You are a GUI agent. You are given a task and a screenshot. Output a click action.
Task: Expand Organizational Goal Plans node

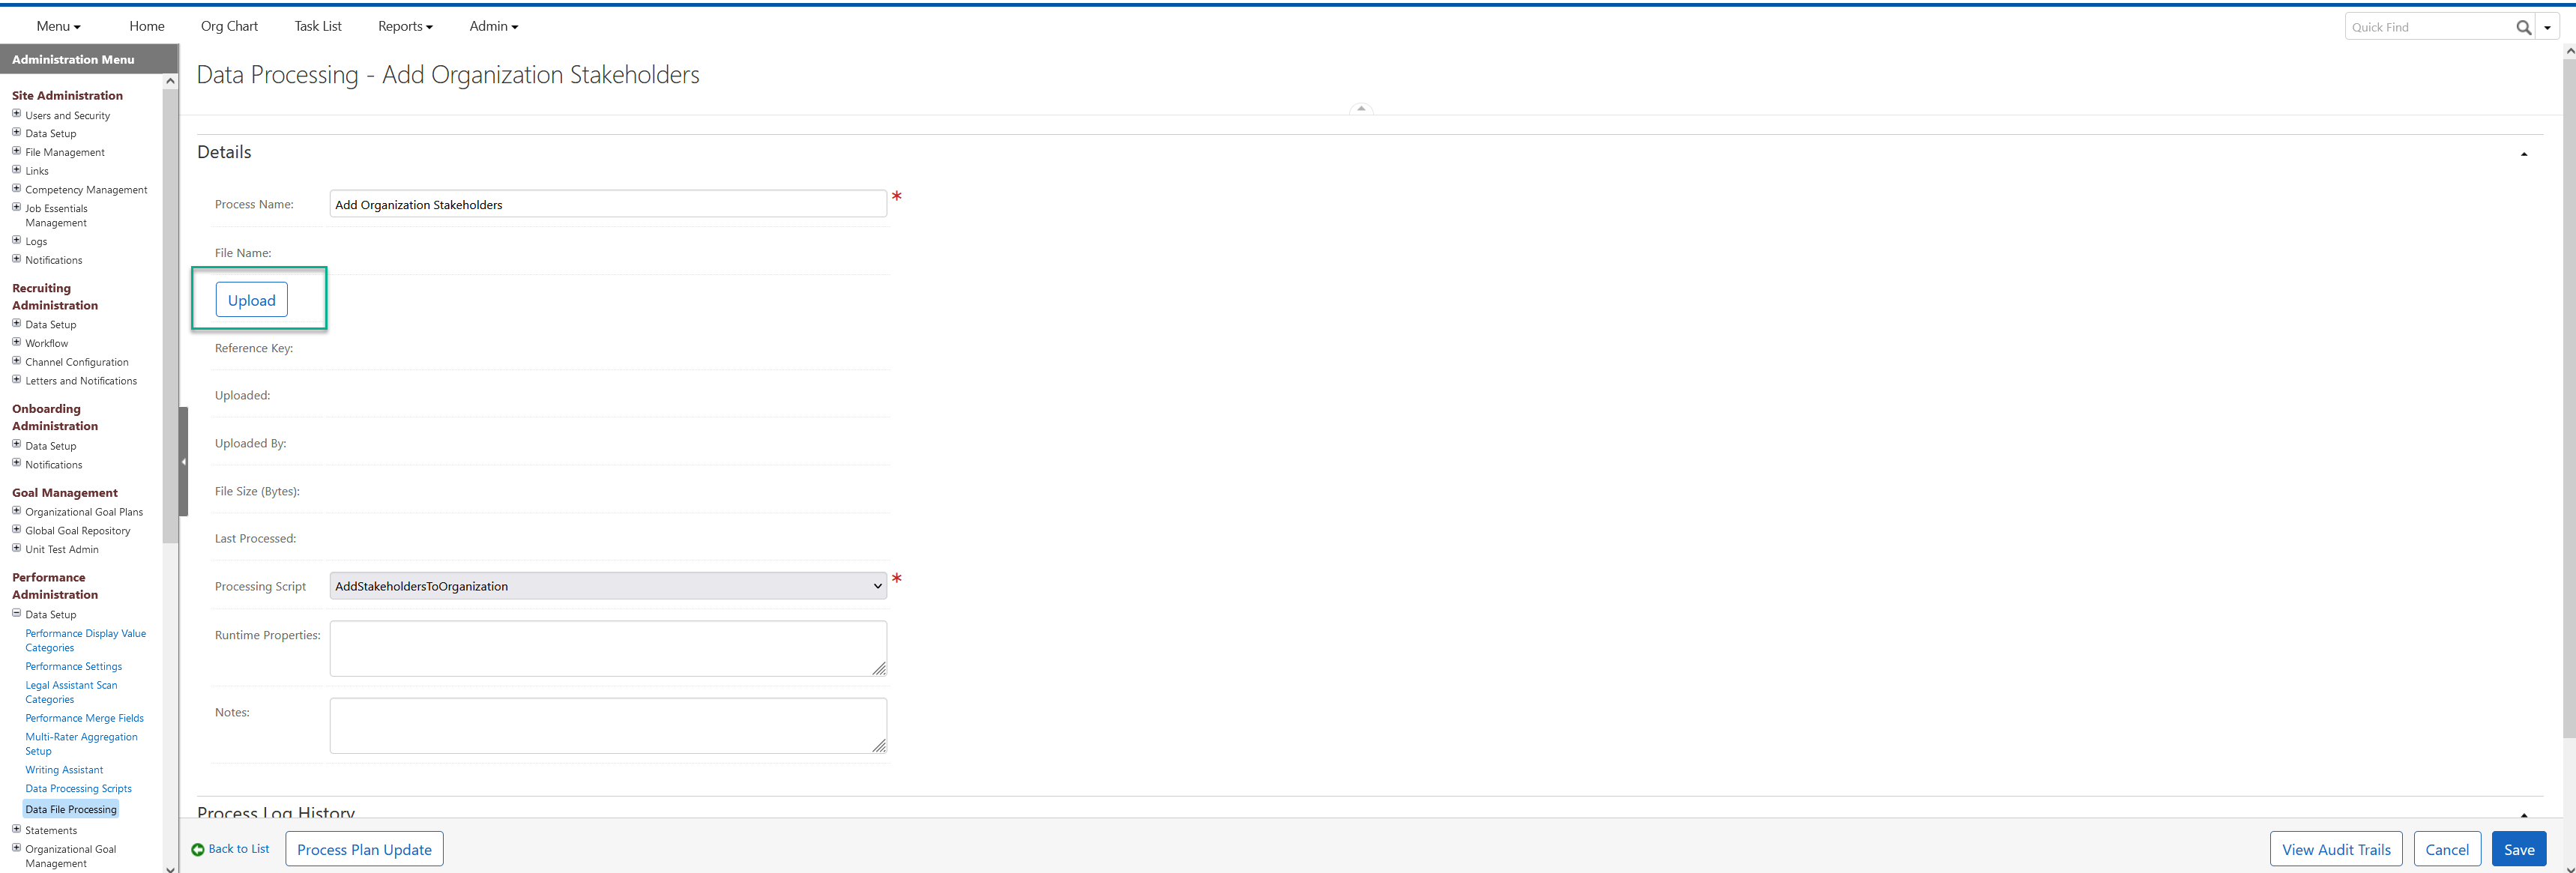(16, 510)
